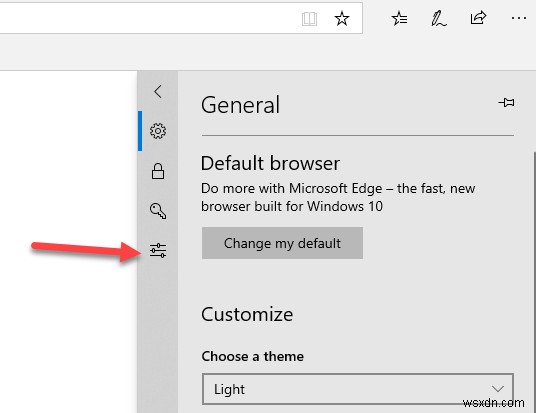
Task: Open the Privacy & security lock tab
Action: pos(158,171)
